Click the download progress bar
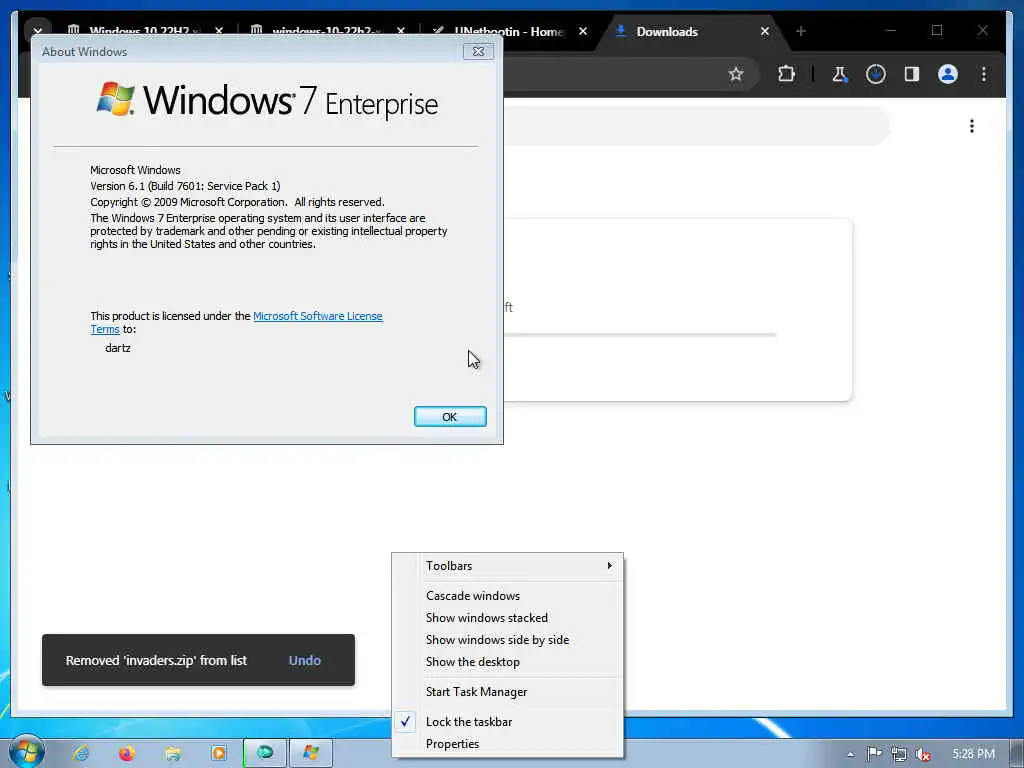The image size is (1024, 768). pyautogui.click(x=640, y=334)
